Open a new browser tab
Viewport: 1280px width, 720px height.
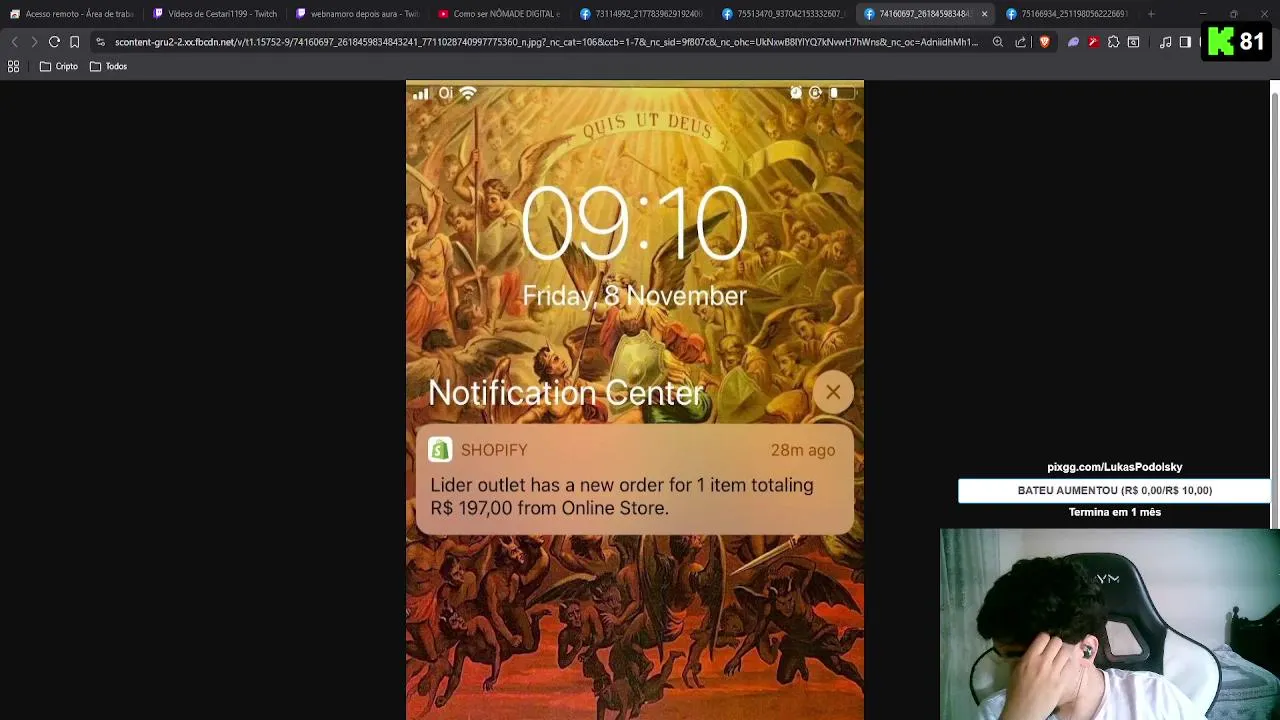pyautogui.click(x=1151, y=14)
